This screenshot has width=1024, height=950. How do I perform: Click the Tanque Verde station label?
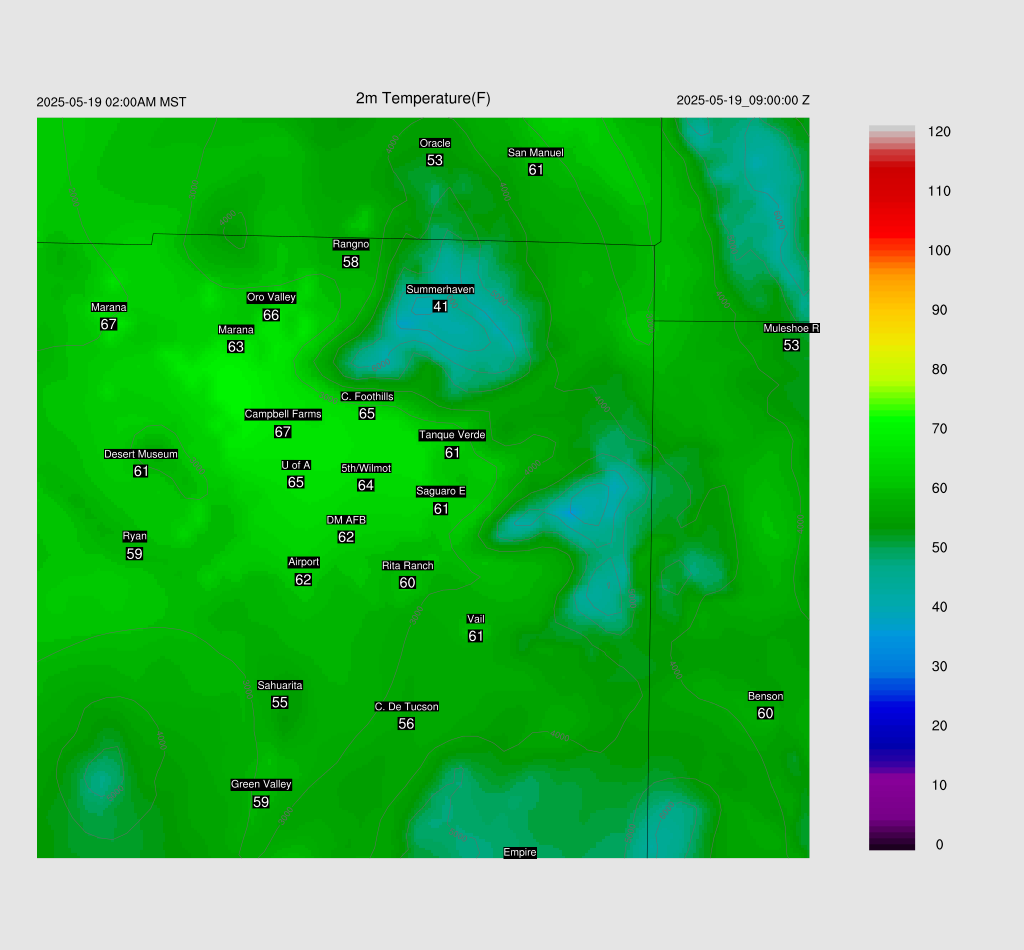(x=452, y=435)
